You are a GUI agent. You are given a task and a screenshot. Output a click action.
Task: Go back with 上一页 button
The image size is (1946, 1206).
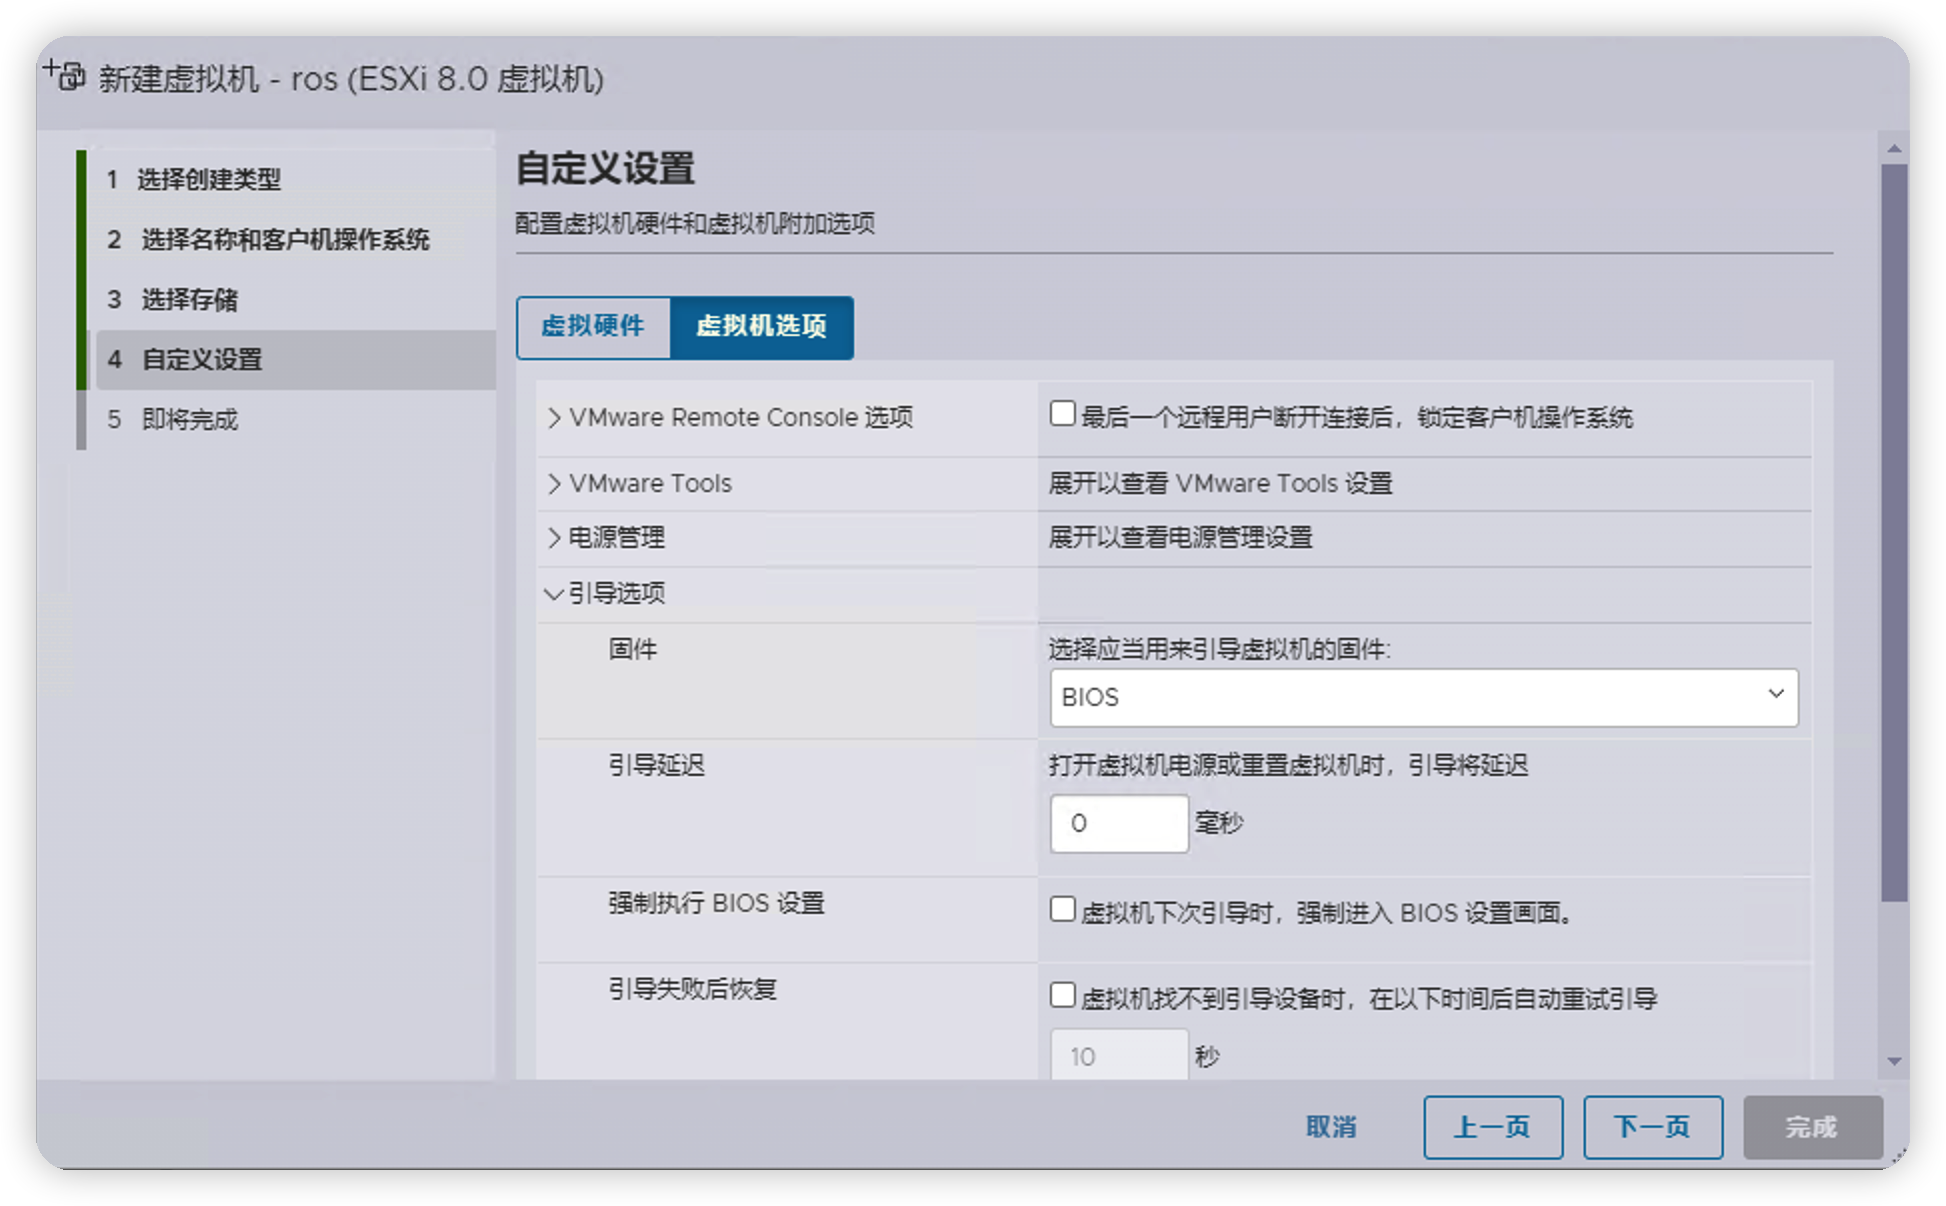click(1492, 1127)
